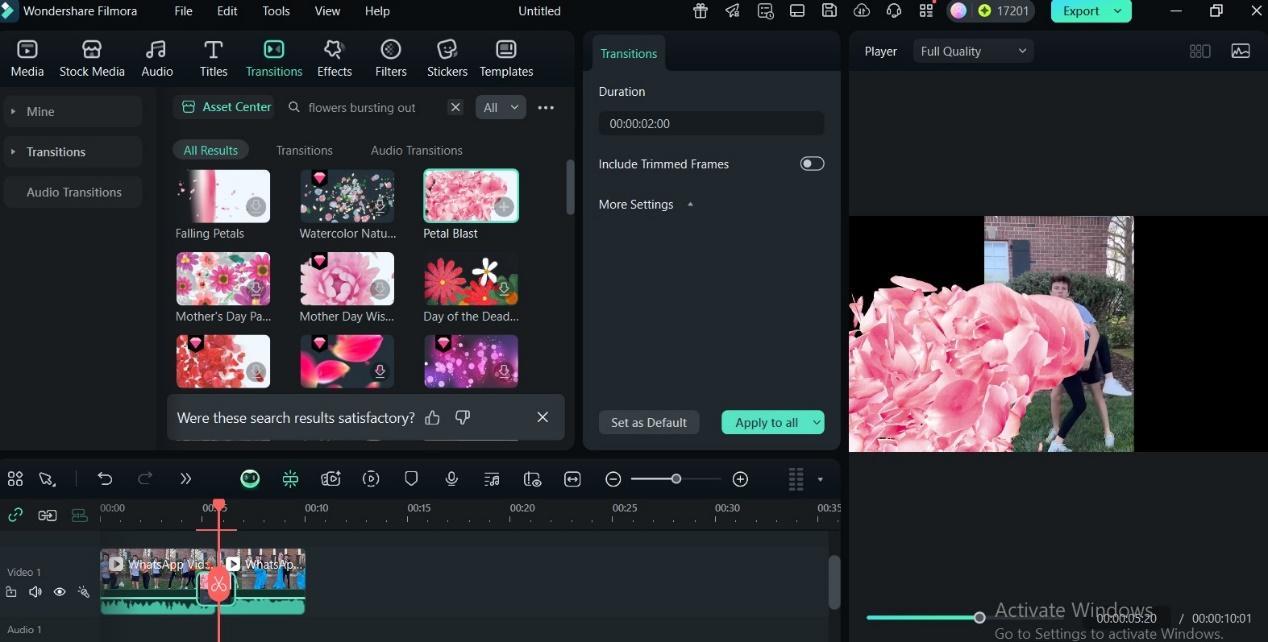Open the snapshot image icon in Player
1268x642 pixels.
click(x=1240, y=51)
